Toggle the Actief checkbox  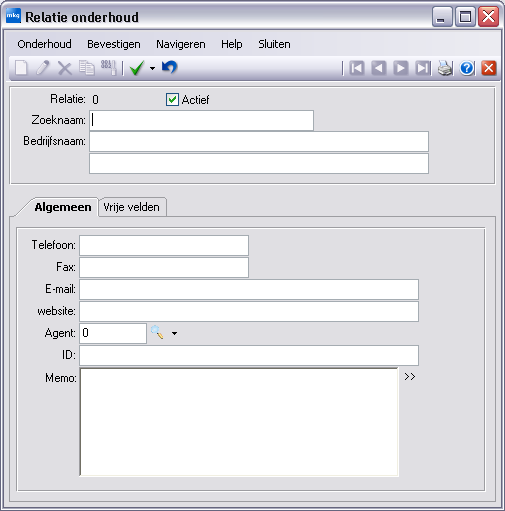point(172,100)
